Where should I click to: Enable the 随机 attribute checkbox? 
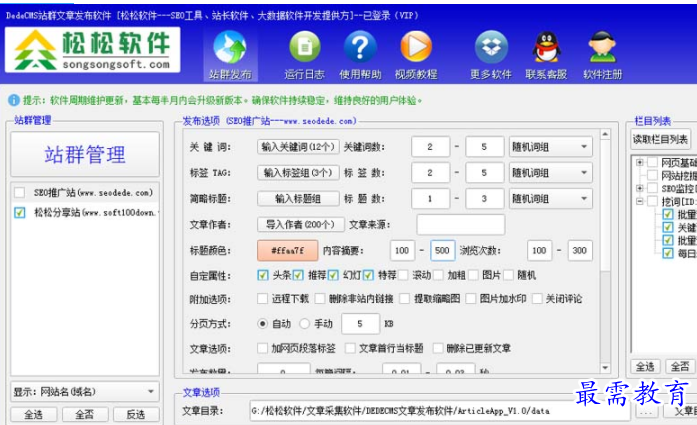point(509,275)
